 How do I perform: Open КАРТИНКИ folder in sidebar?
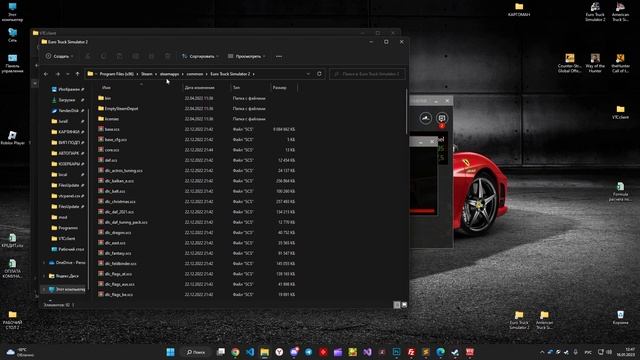click(x=65, y=132)
